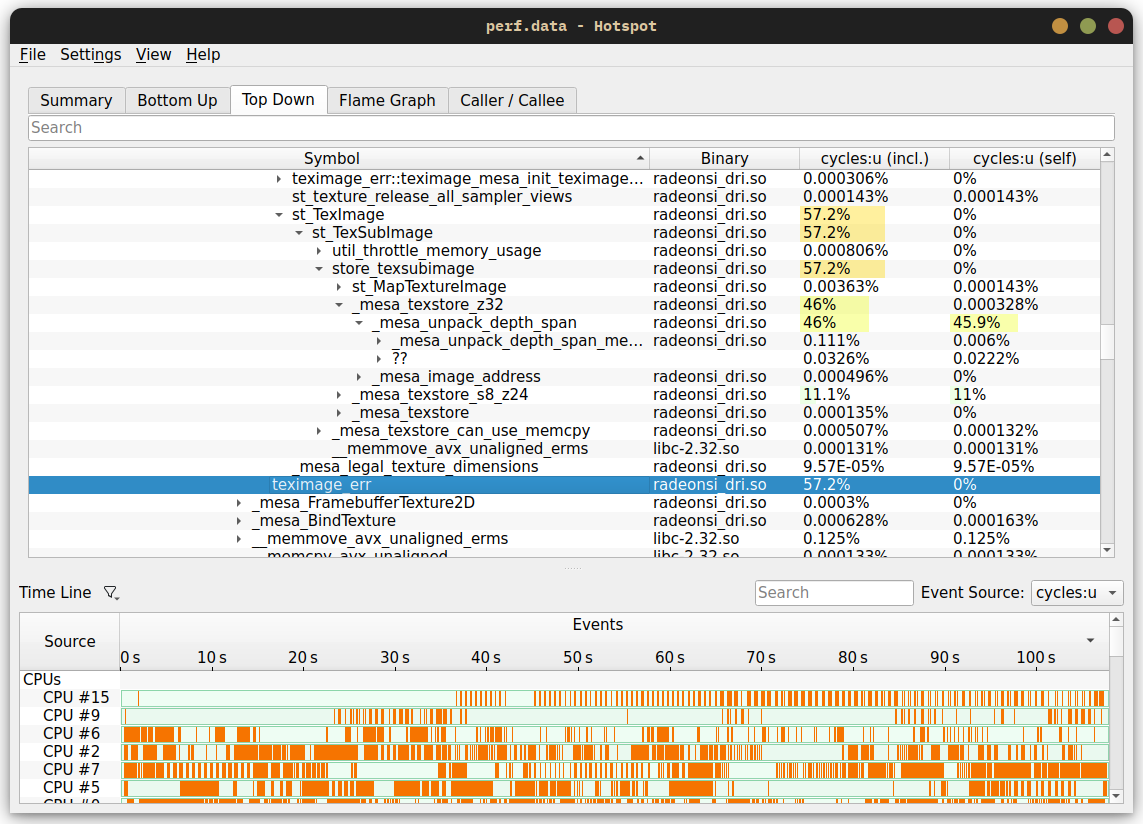Collapse the store_texsubimage branch
This screenshot has height=824, width=1143.
(318, 268)
